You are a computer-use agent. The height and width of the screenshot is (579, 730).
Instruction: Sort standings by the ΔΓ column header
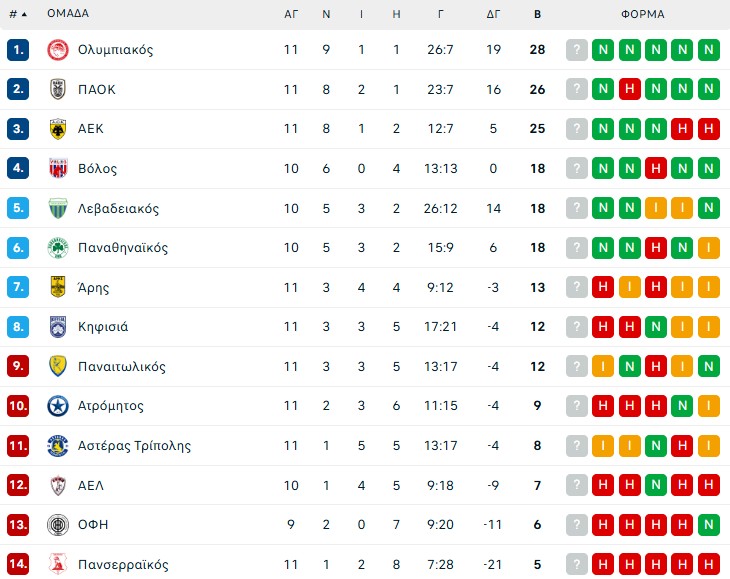[x=493, y=14]
